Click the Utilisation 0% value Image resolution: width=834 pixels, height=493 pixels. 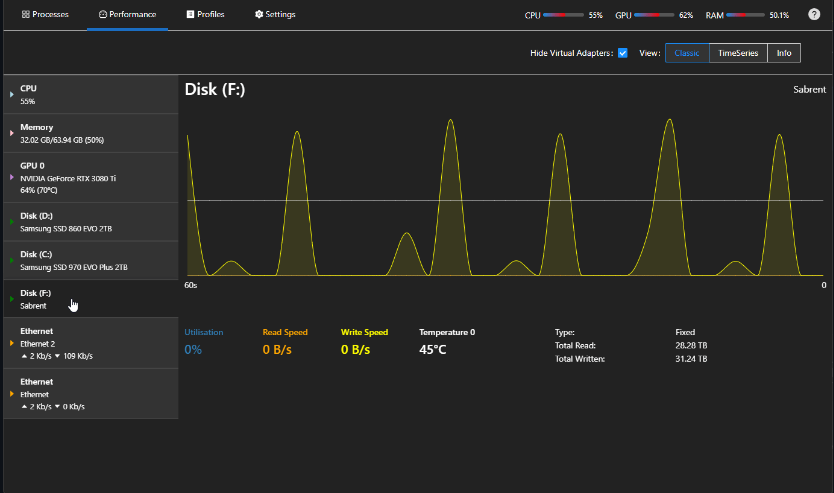193,349
